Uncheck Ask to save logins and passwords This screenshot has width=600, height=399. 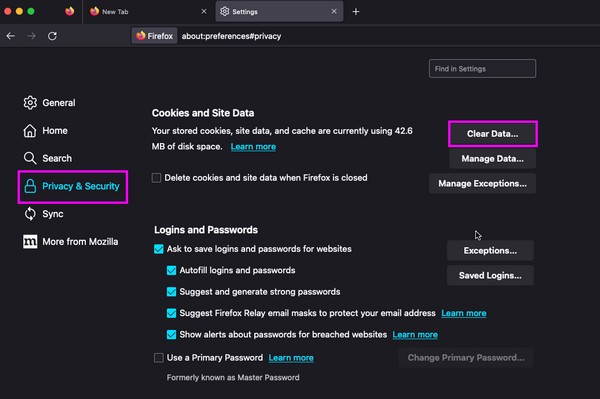pyautogui.click(x=159, y=249)
